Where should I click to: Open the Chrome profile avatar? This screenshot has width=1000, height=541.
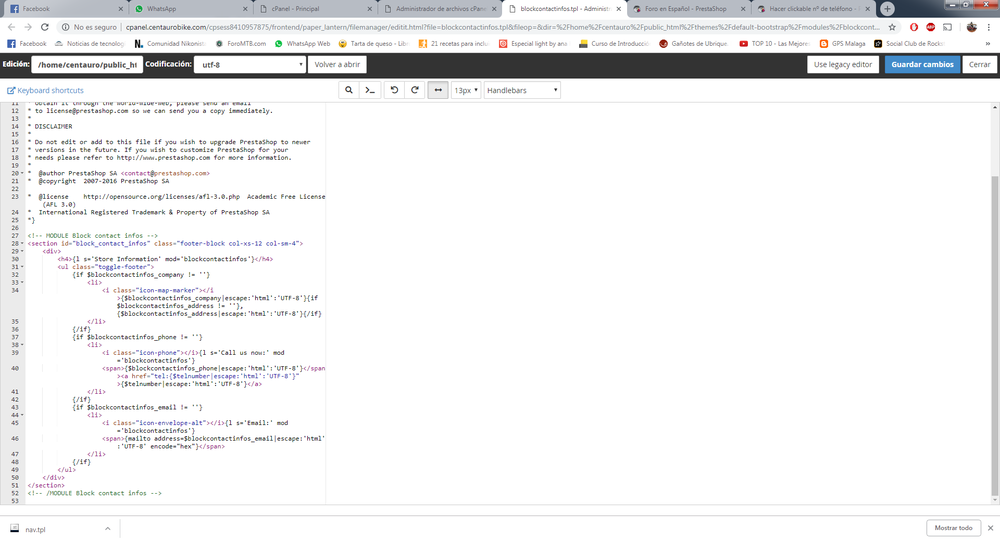point(971,27)
